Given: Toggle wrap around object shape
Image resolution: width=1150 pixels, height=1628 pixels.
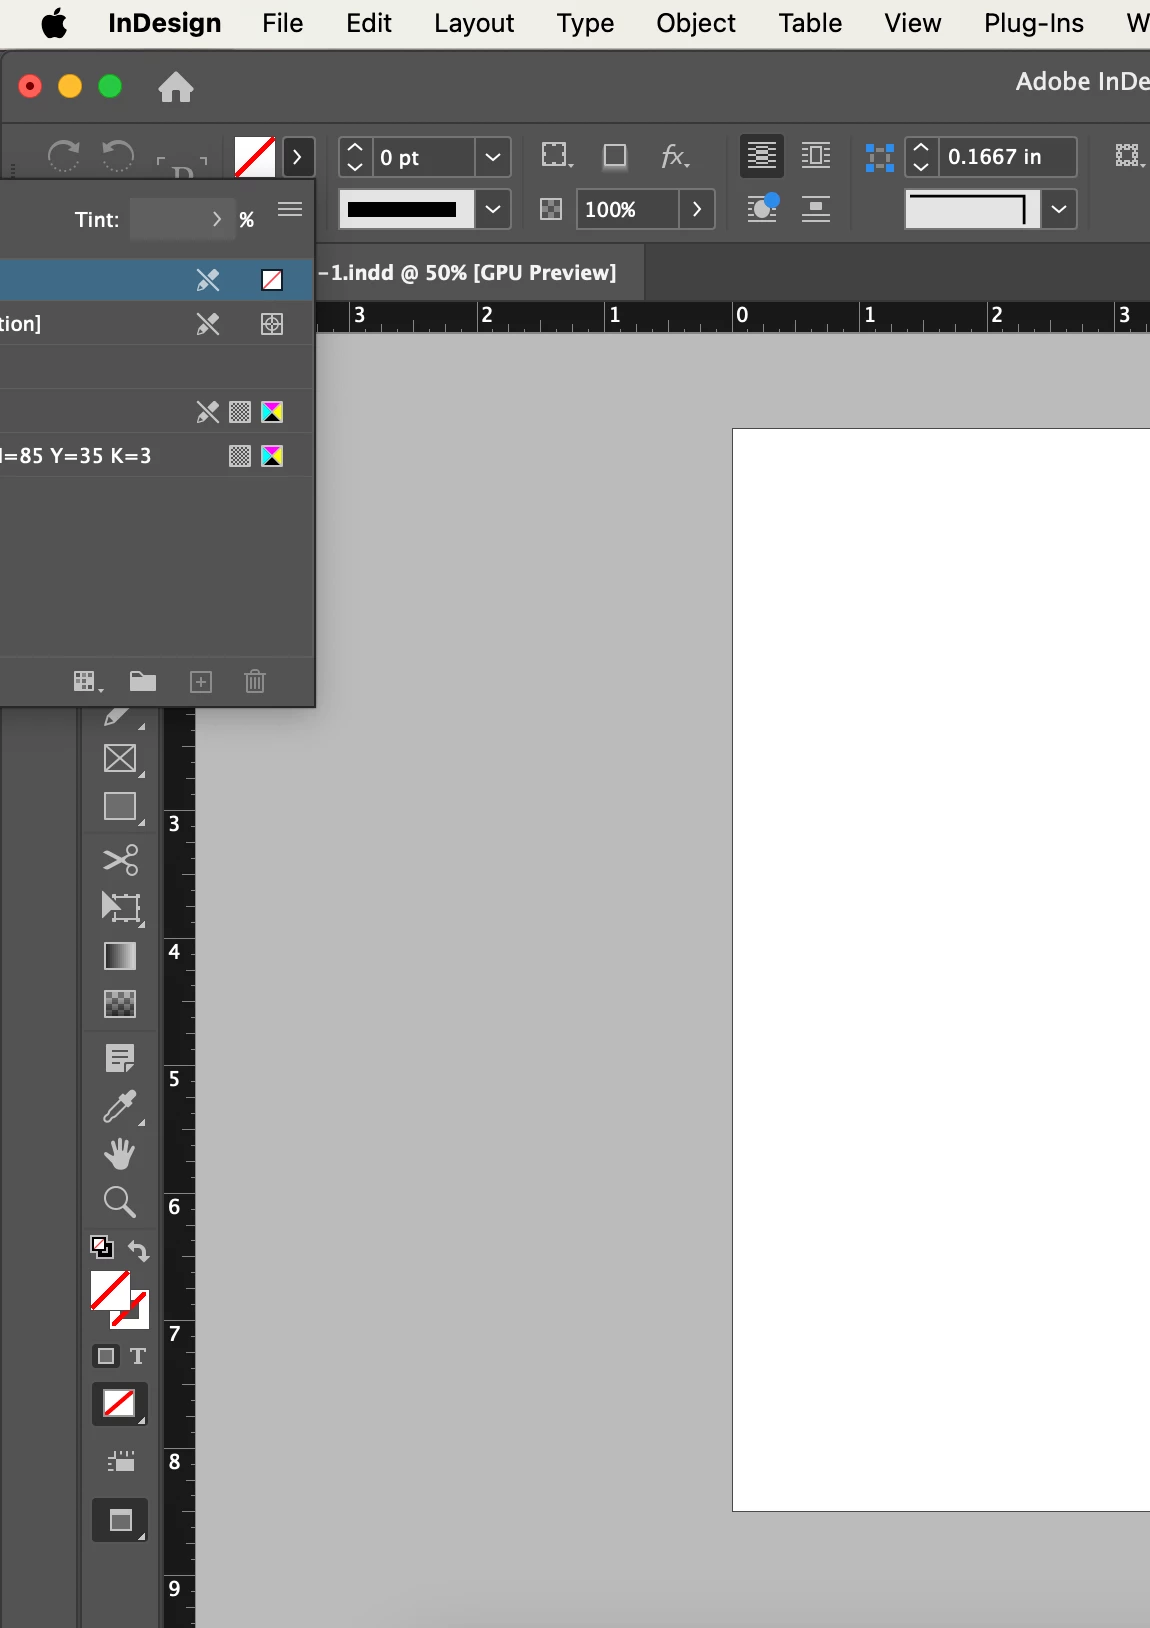Looking at the screenshot, I should [x=762, y=208].
